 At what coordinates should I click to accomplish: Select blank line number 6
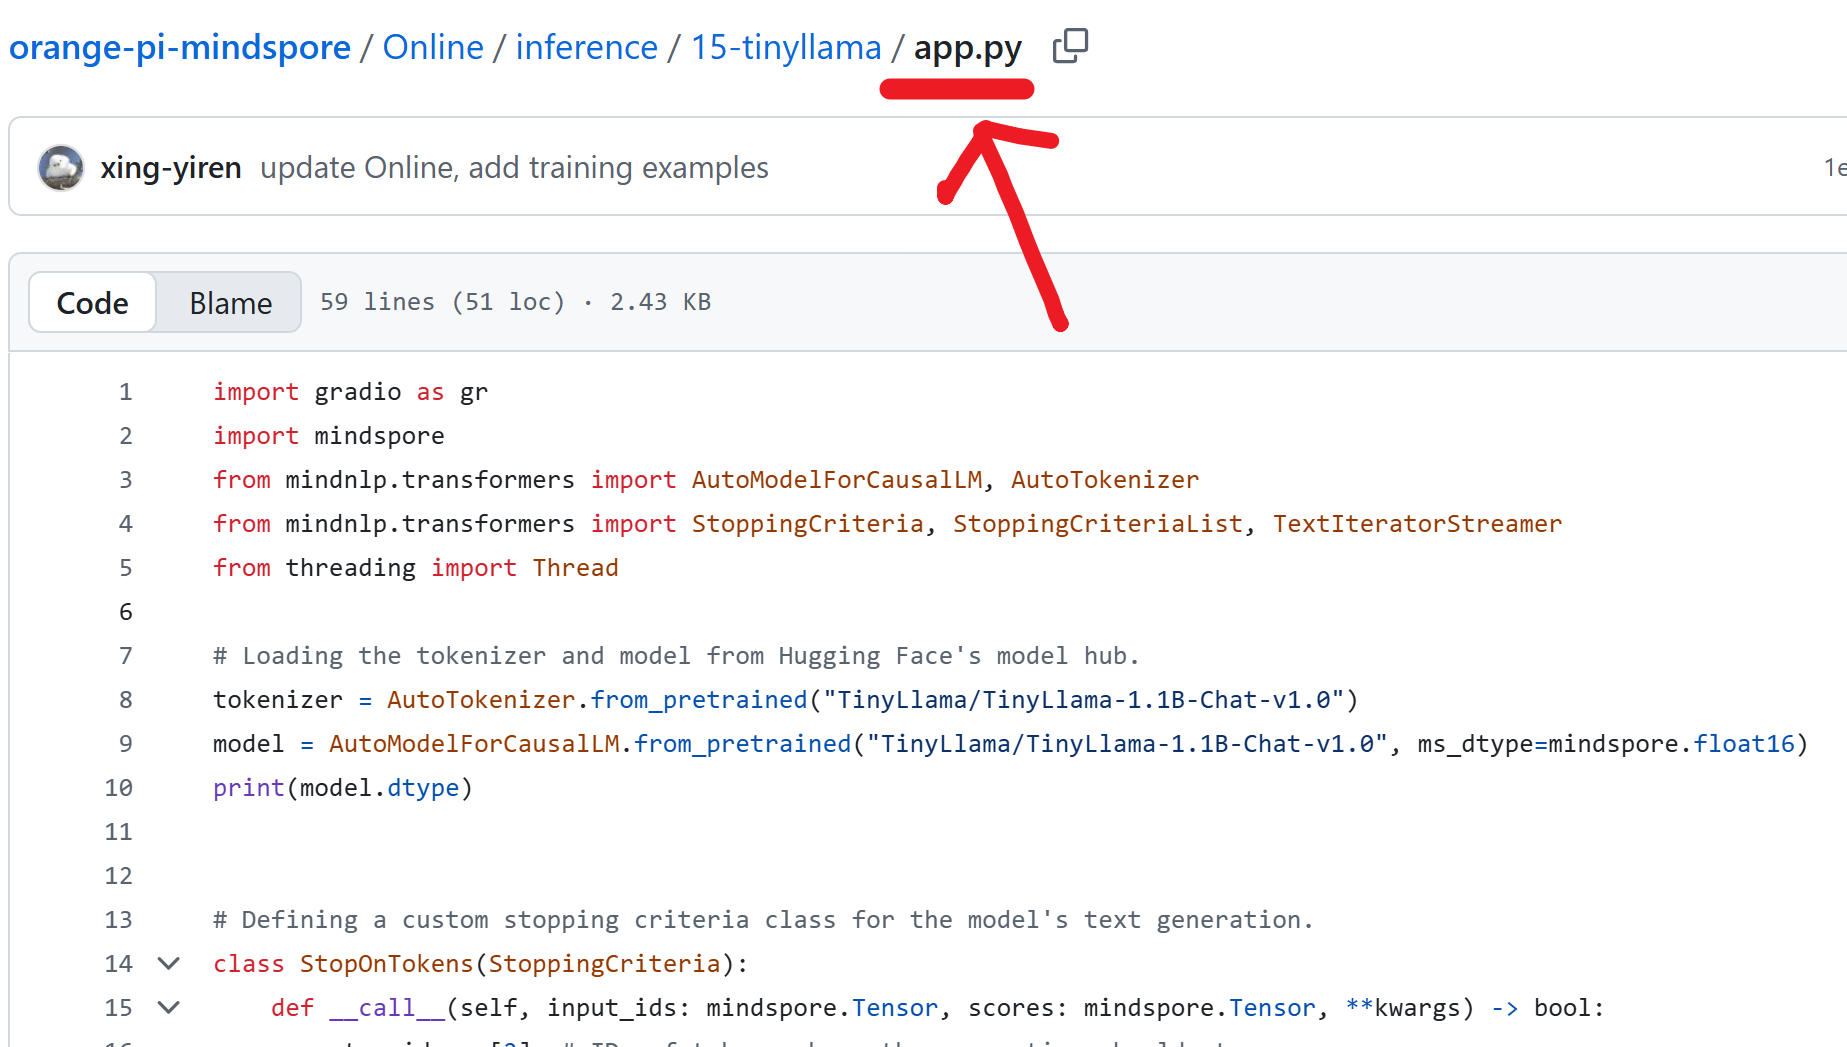(x=125, y=612)
